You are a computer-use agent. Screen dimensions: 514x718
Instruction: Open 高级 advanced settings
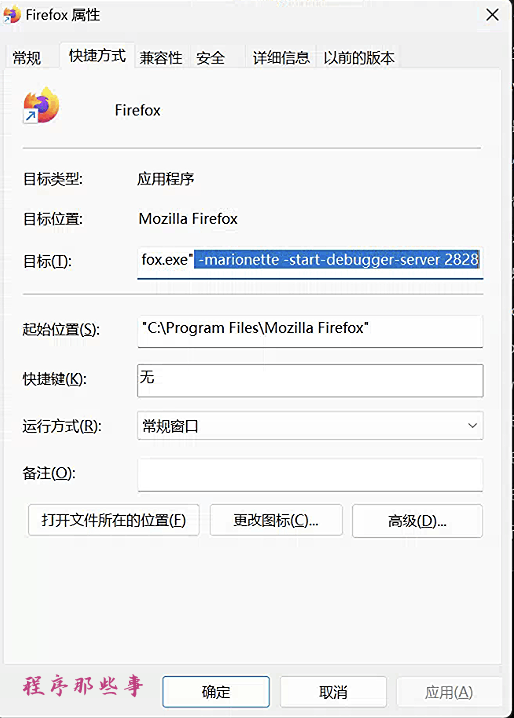point(417,521)
